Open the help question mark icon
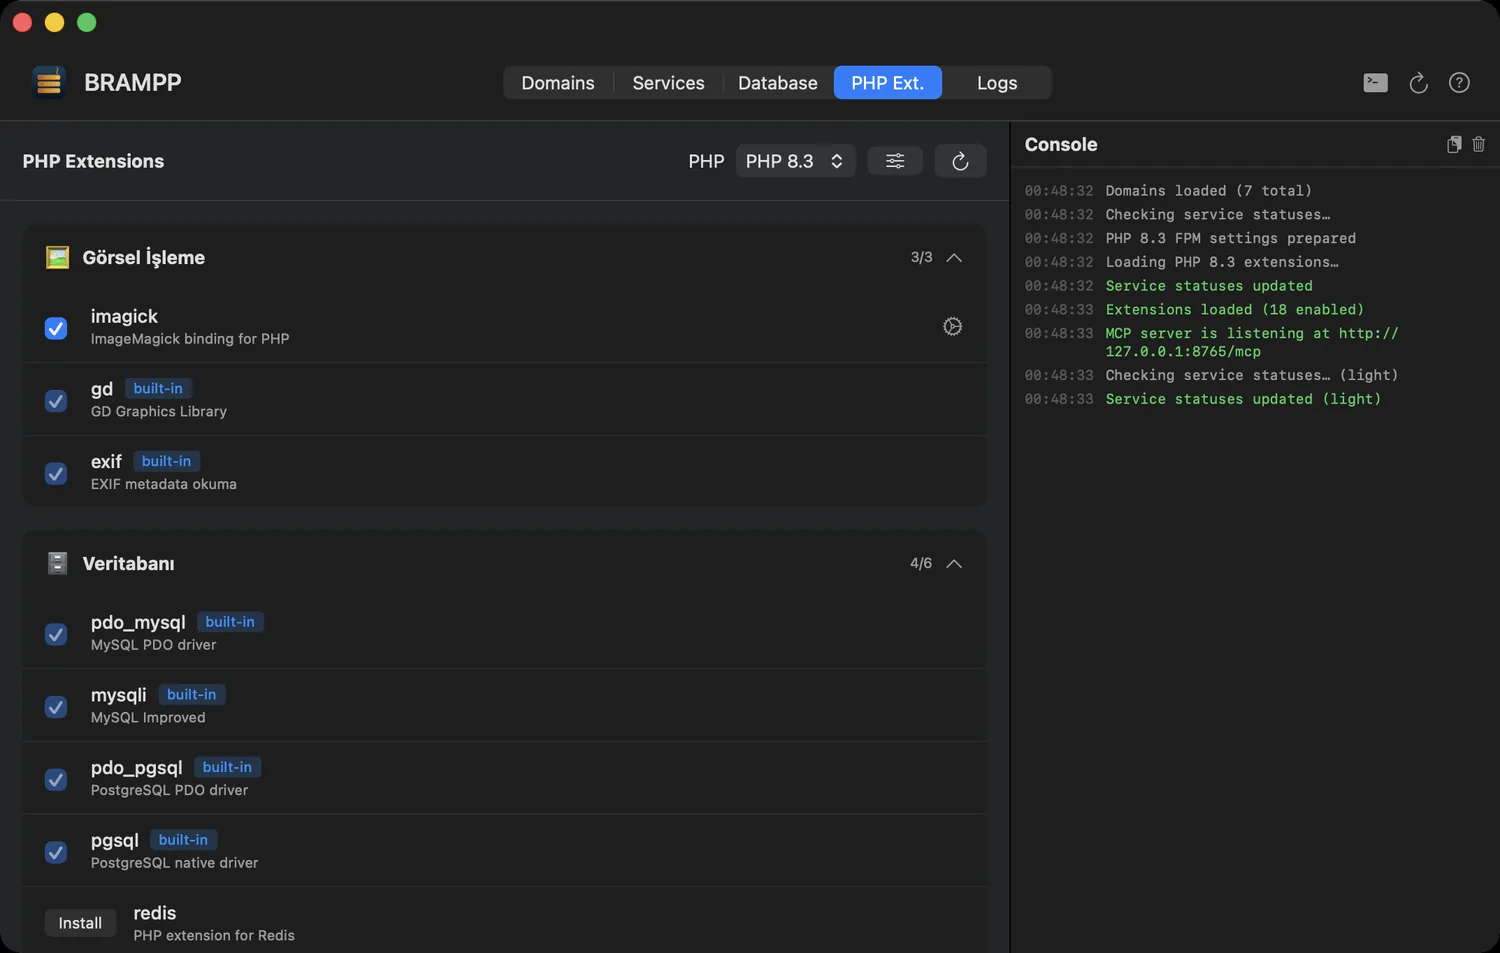Image resolution: width=1500 pixels, height=953 pixels. click(x=1459, y=83)
